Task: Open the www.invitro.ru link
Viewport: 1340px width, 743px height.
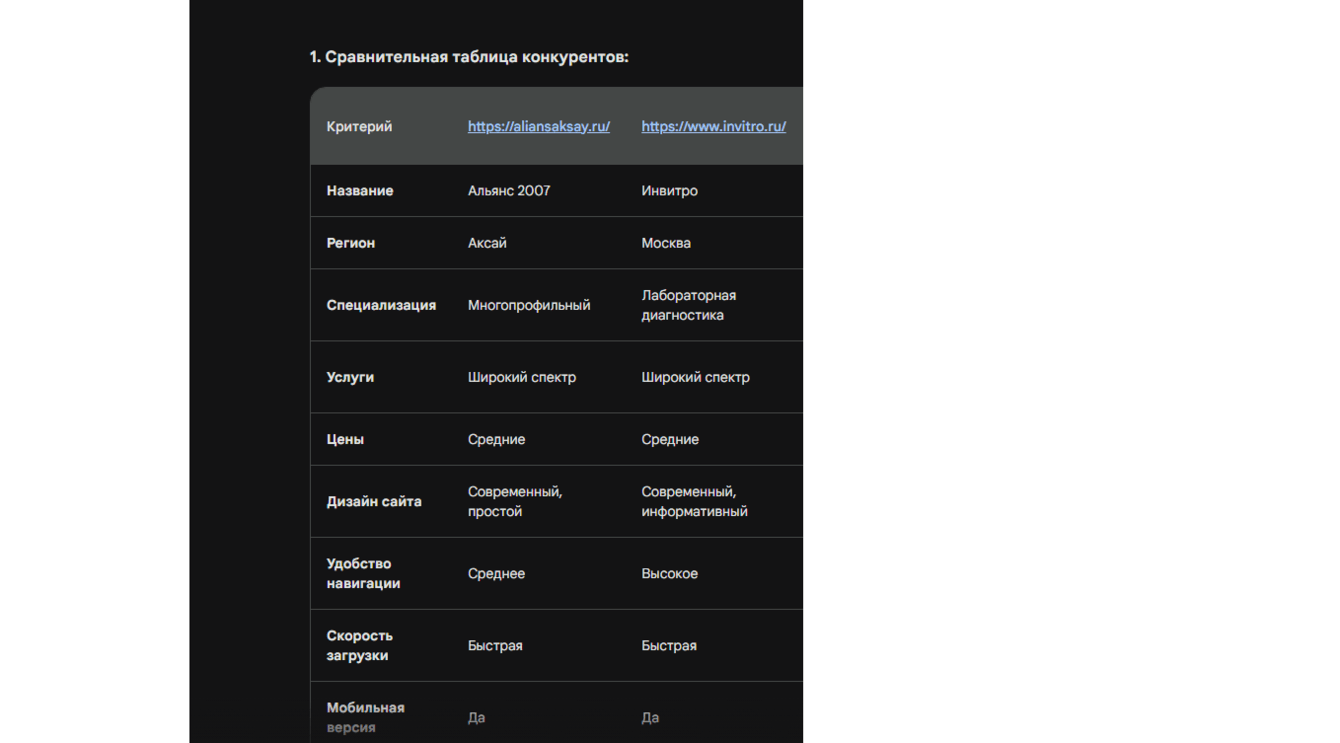Action: (x=713, y=127)
